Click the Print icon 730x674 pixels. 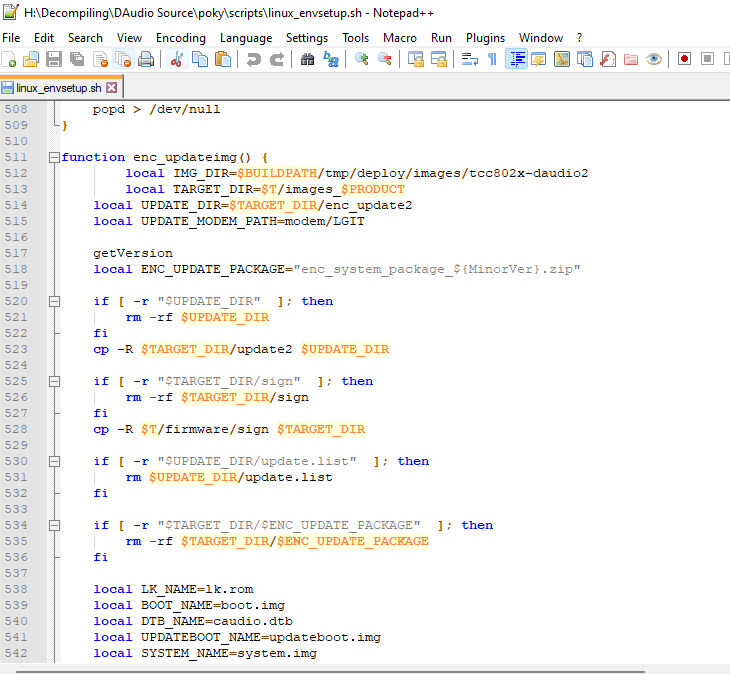click(146, 60)
